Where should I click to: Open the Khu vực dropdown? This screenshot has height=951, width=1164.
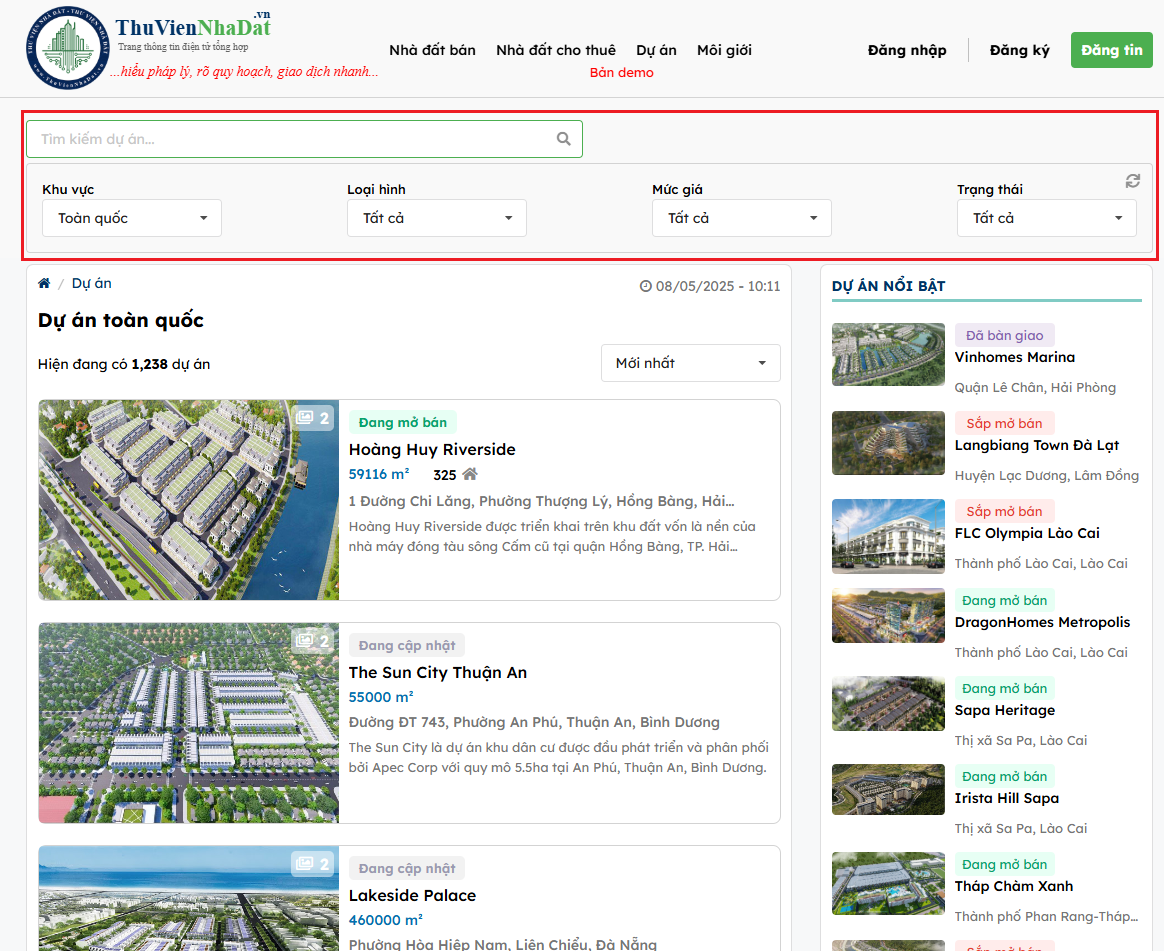(132, 218)
